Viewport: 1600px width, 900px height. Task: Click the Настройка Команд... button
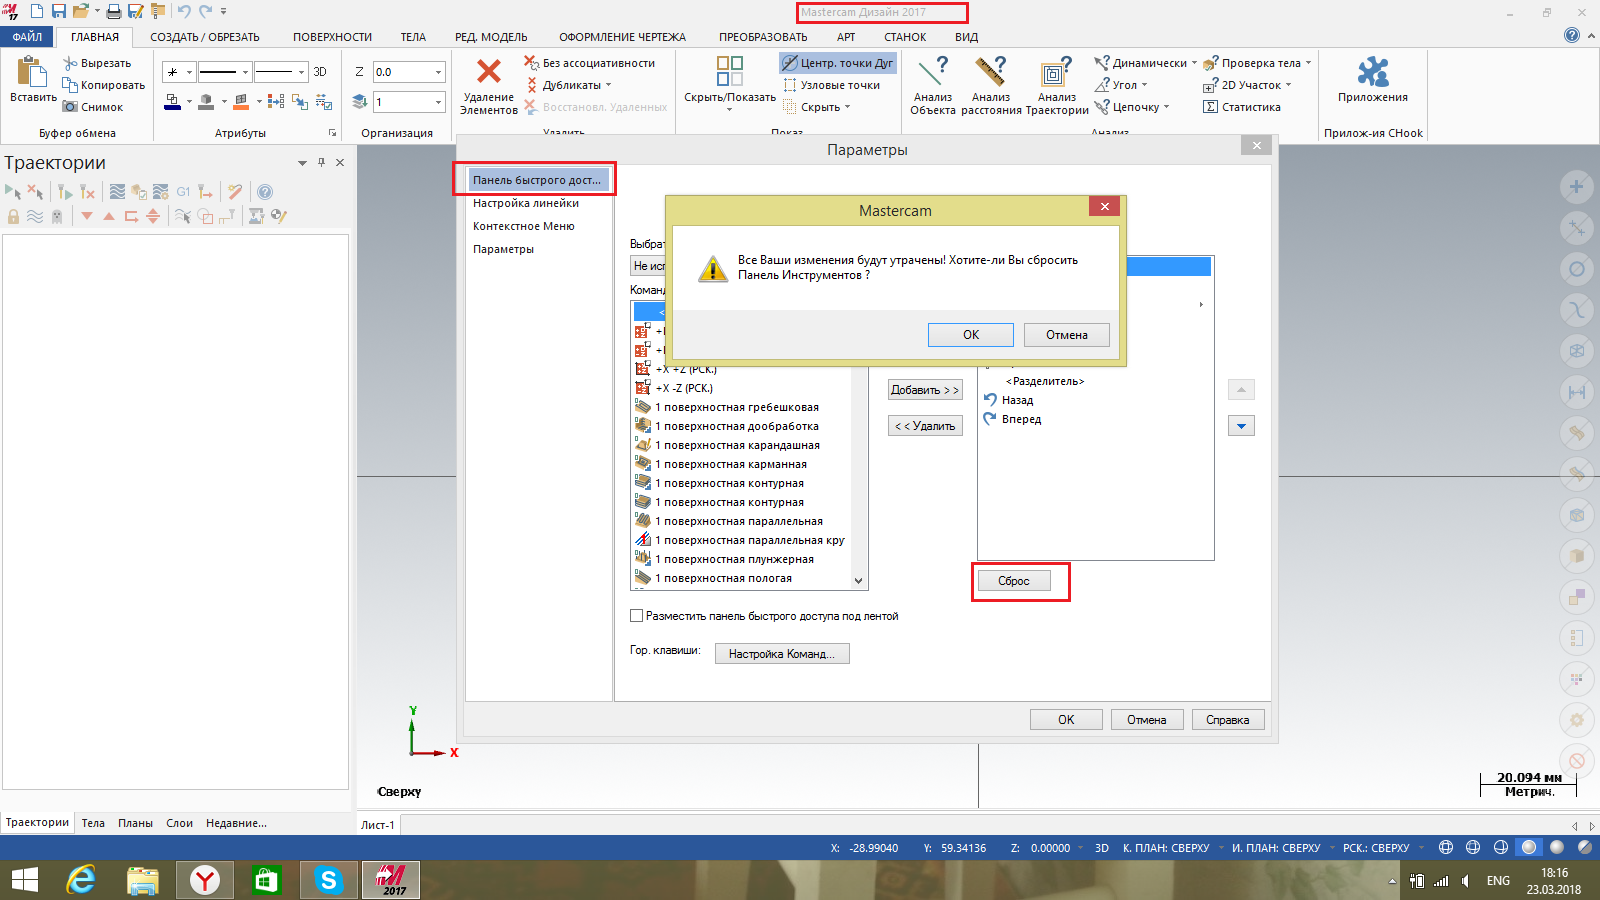point(782,654)
